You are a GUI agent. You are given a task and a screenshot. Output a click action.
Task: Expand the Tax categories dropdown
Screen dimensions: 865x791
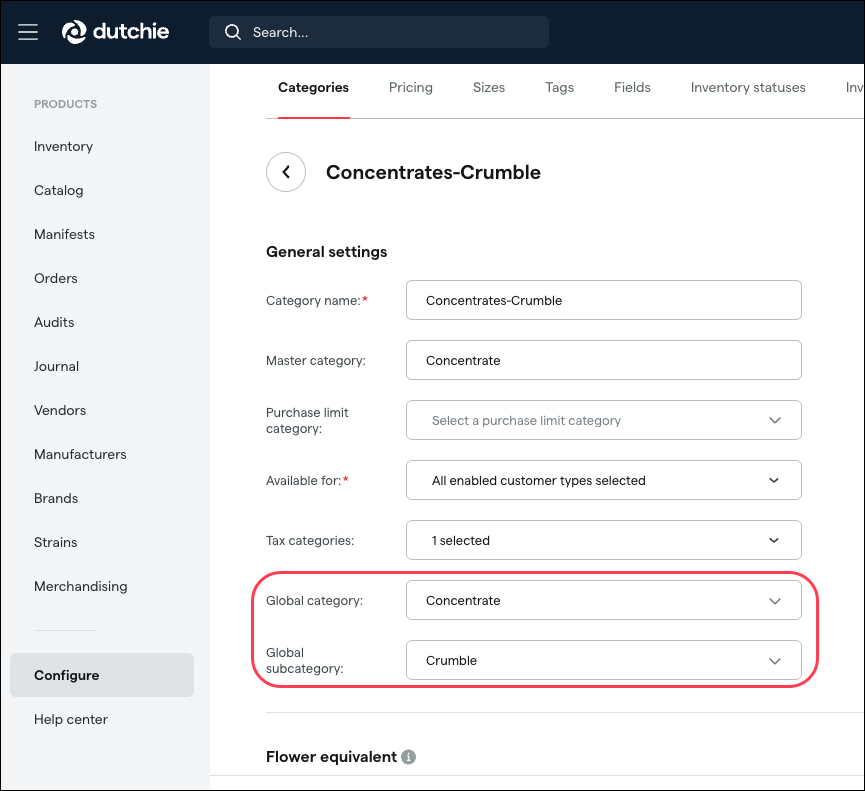[x=603, y=540]
